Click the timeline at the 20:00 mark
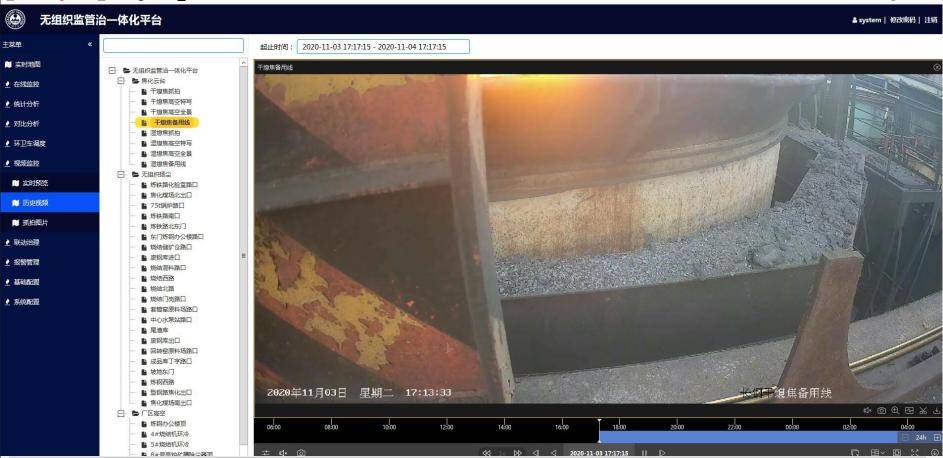The height and width of the screenshot is (458, 943). (x=677, y=428)
